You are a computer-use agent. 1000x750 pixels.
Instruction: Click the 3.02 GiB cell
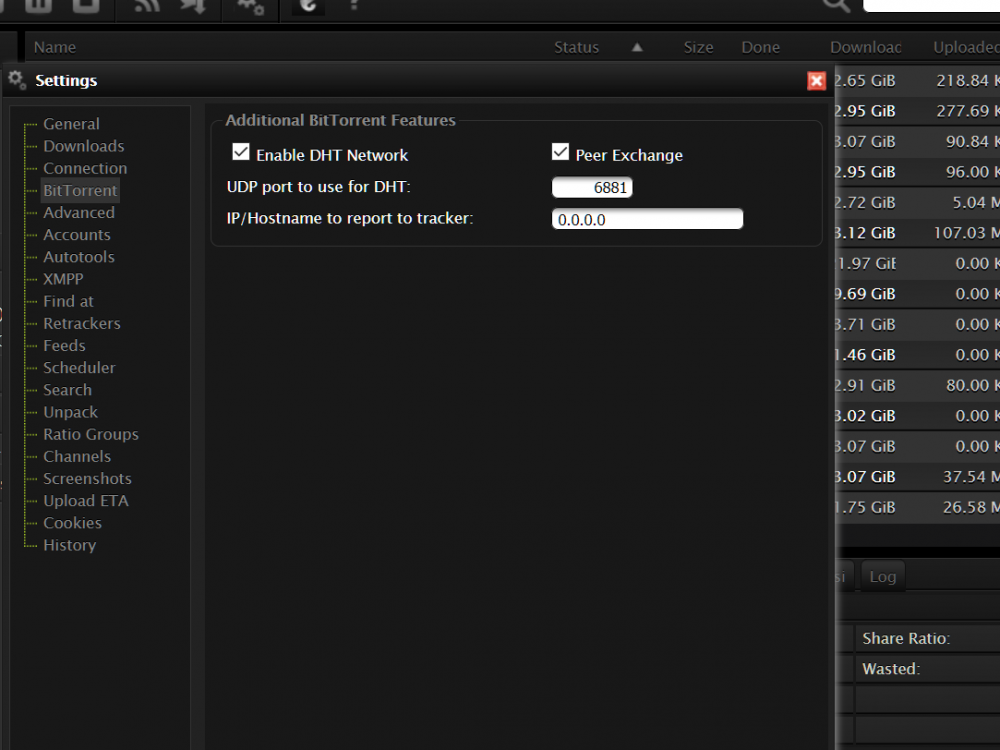[865, 416]
